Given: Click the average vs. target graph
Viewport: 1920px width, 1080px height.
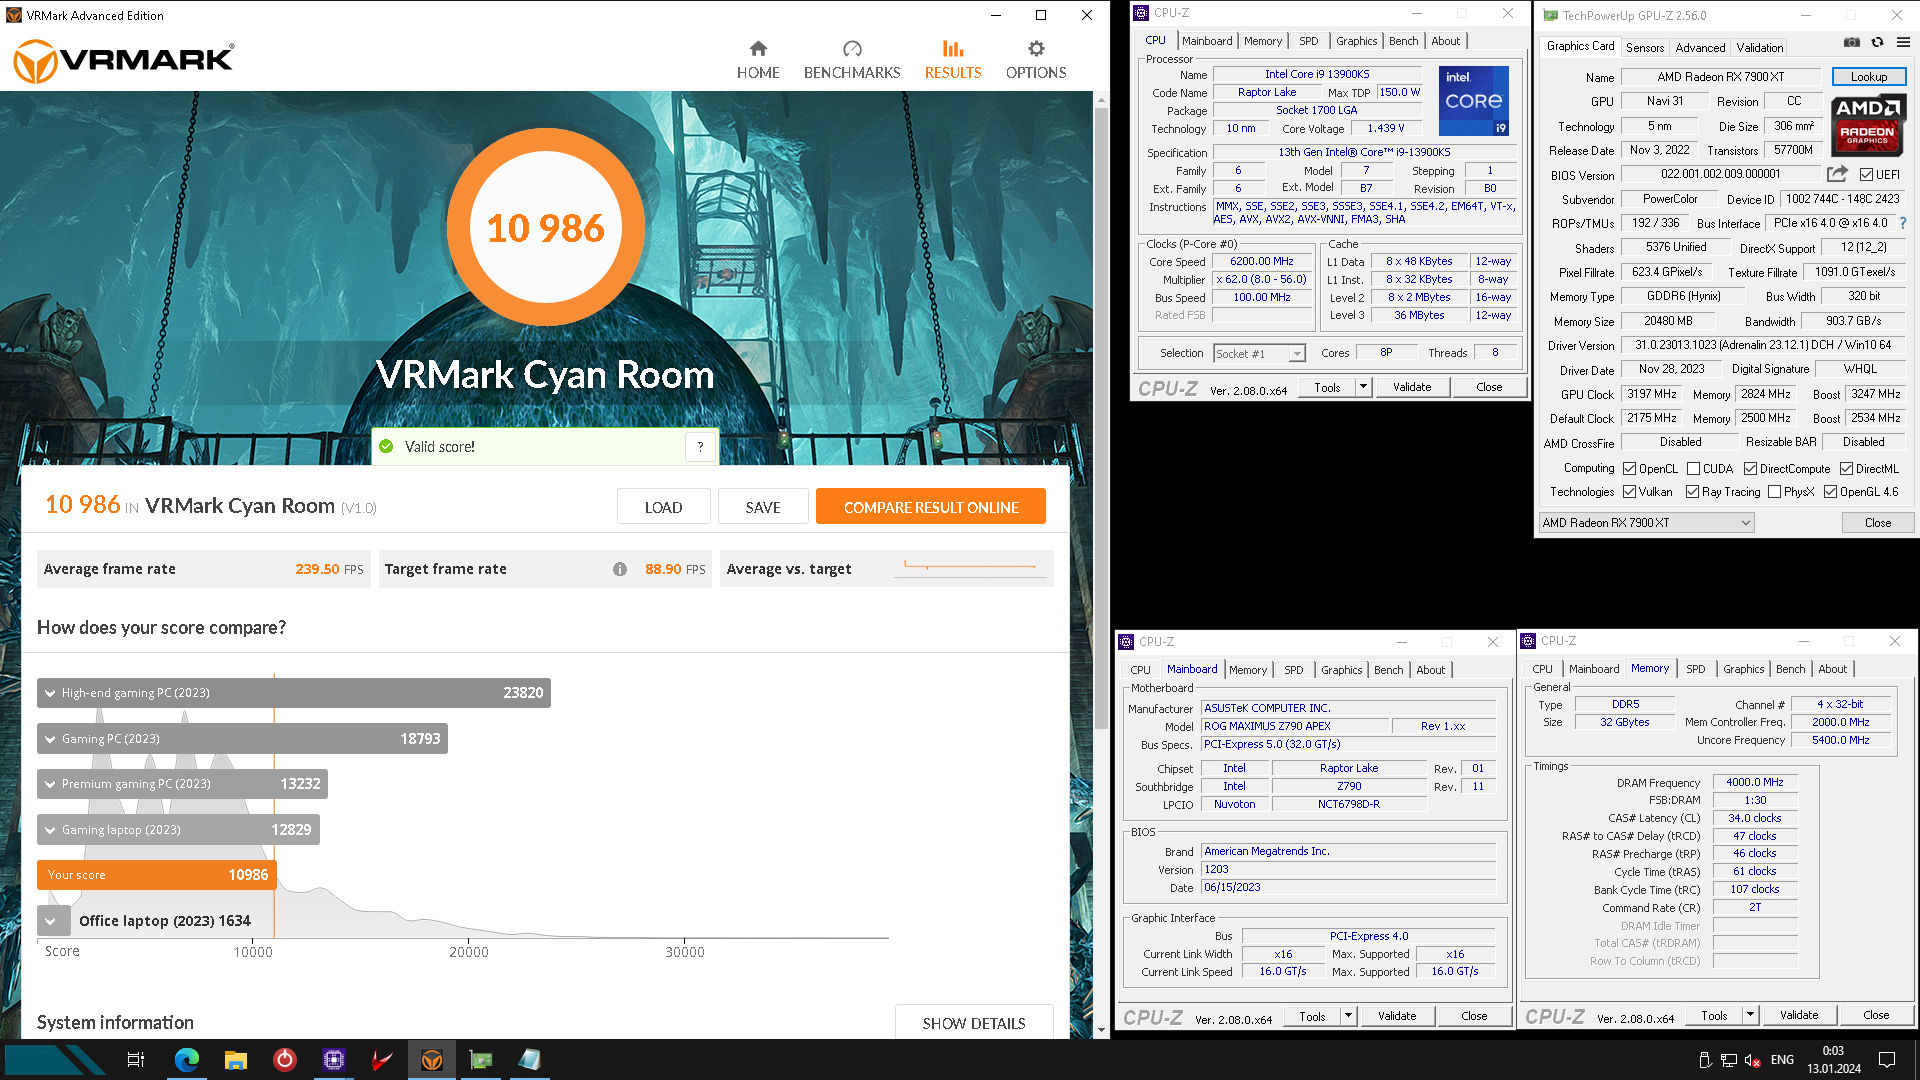Looking at the screenshot, I should [970, 567].
